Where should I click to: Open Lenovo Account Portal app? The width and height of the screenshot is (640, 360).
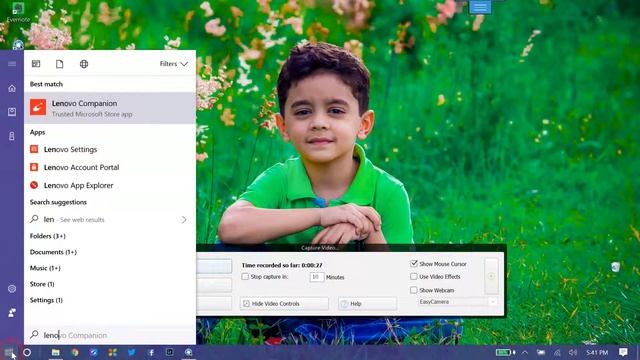pos(110,167)
